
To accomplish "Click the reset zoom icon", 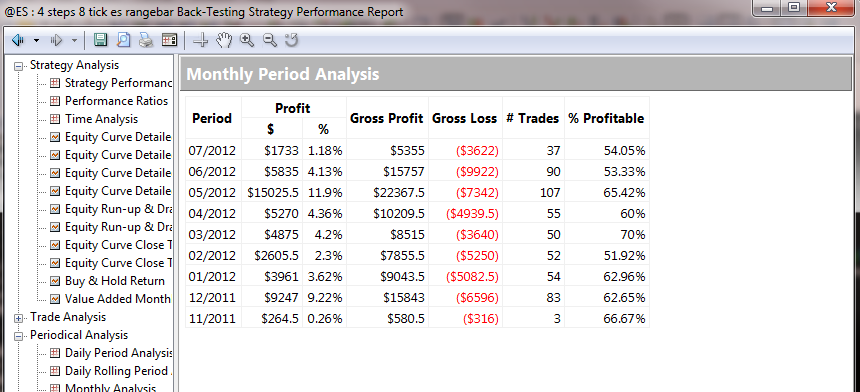I will click(291, 39).
